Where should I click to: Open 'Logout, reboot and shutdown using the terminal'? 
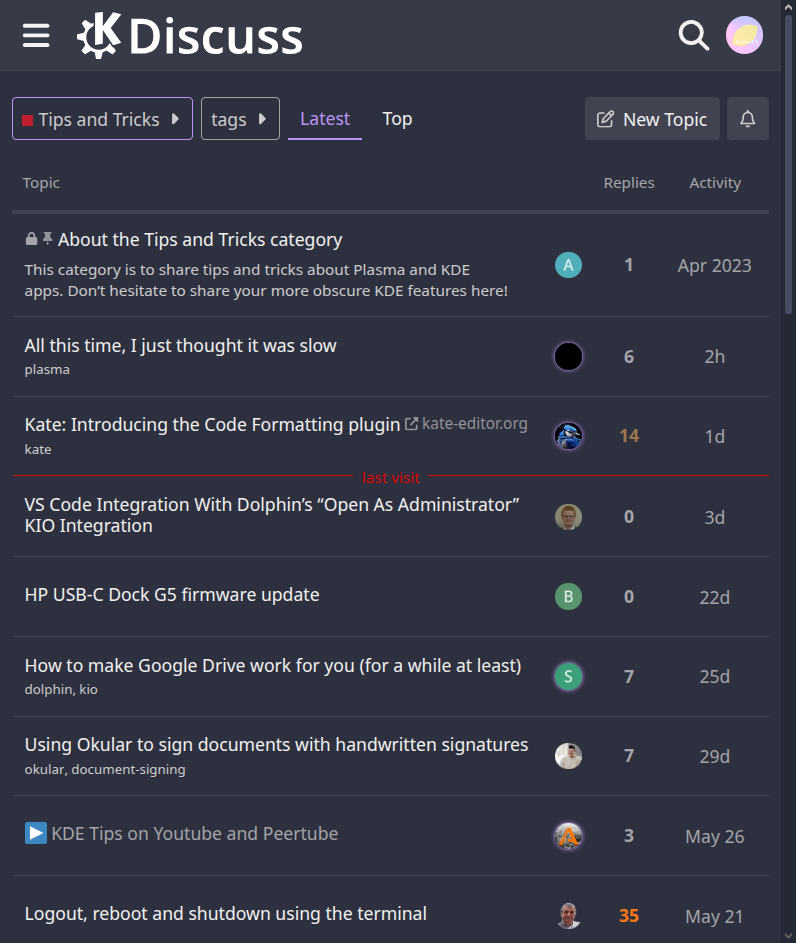[x=225, y=914]
